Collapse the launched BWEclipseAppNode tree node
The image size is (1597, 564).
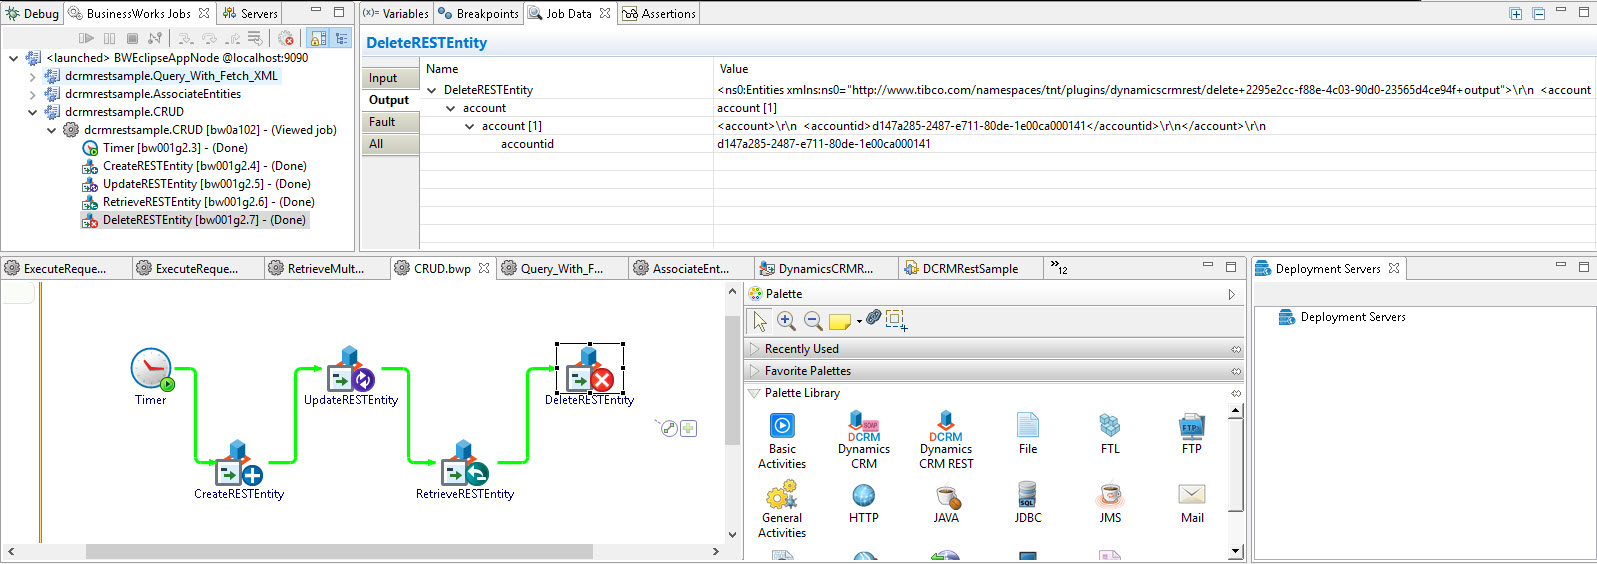pyautogui.click(x=13, y=58)
